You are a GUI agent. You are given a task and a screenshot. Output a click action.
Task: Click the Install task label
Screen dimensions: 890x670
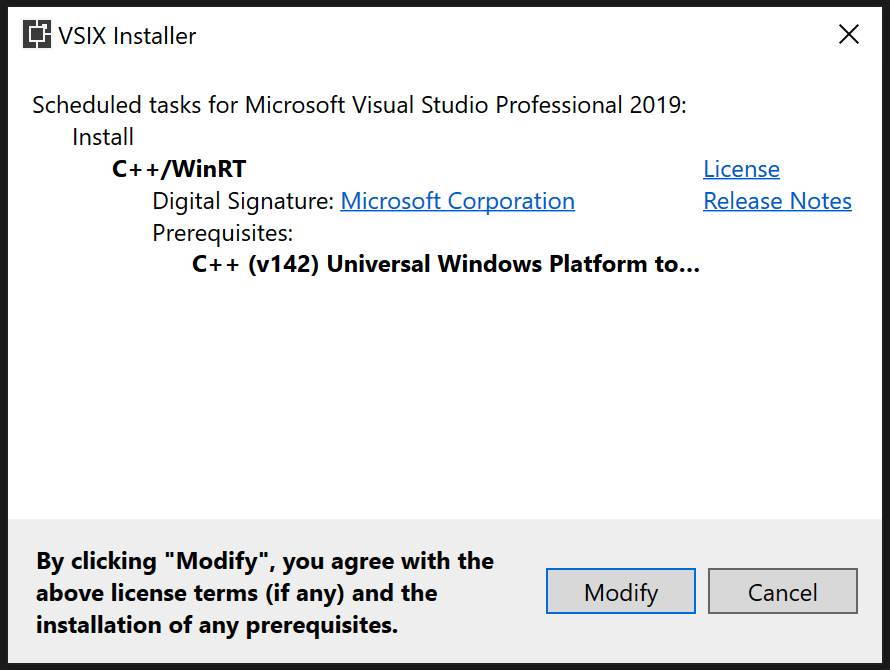point(102,136)
